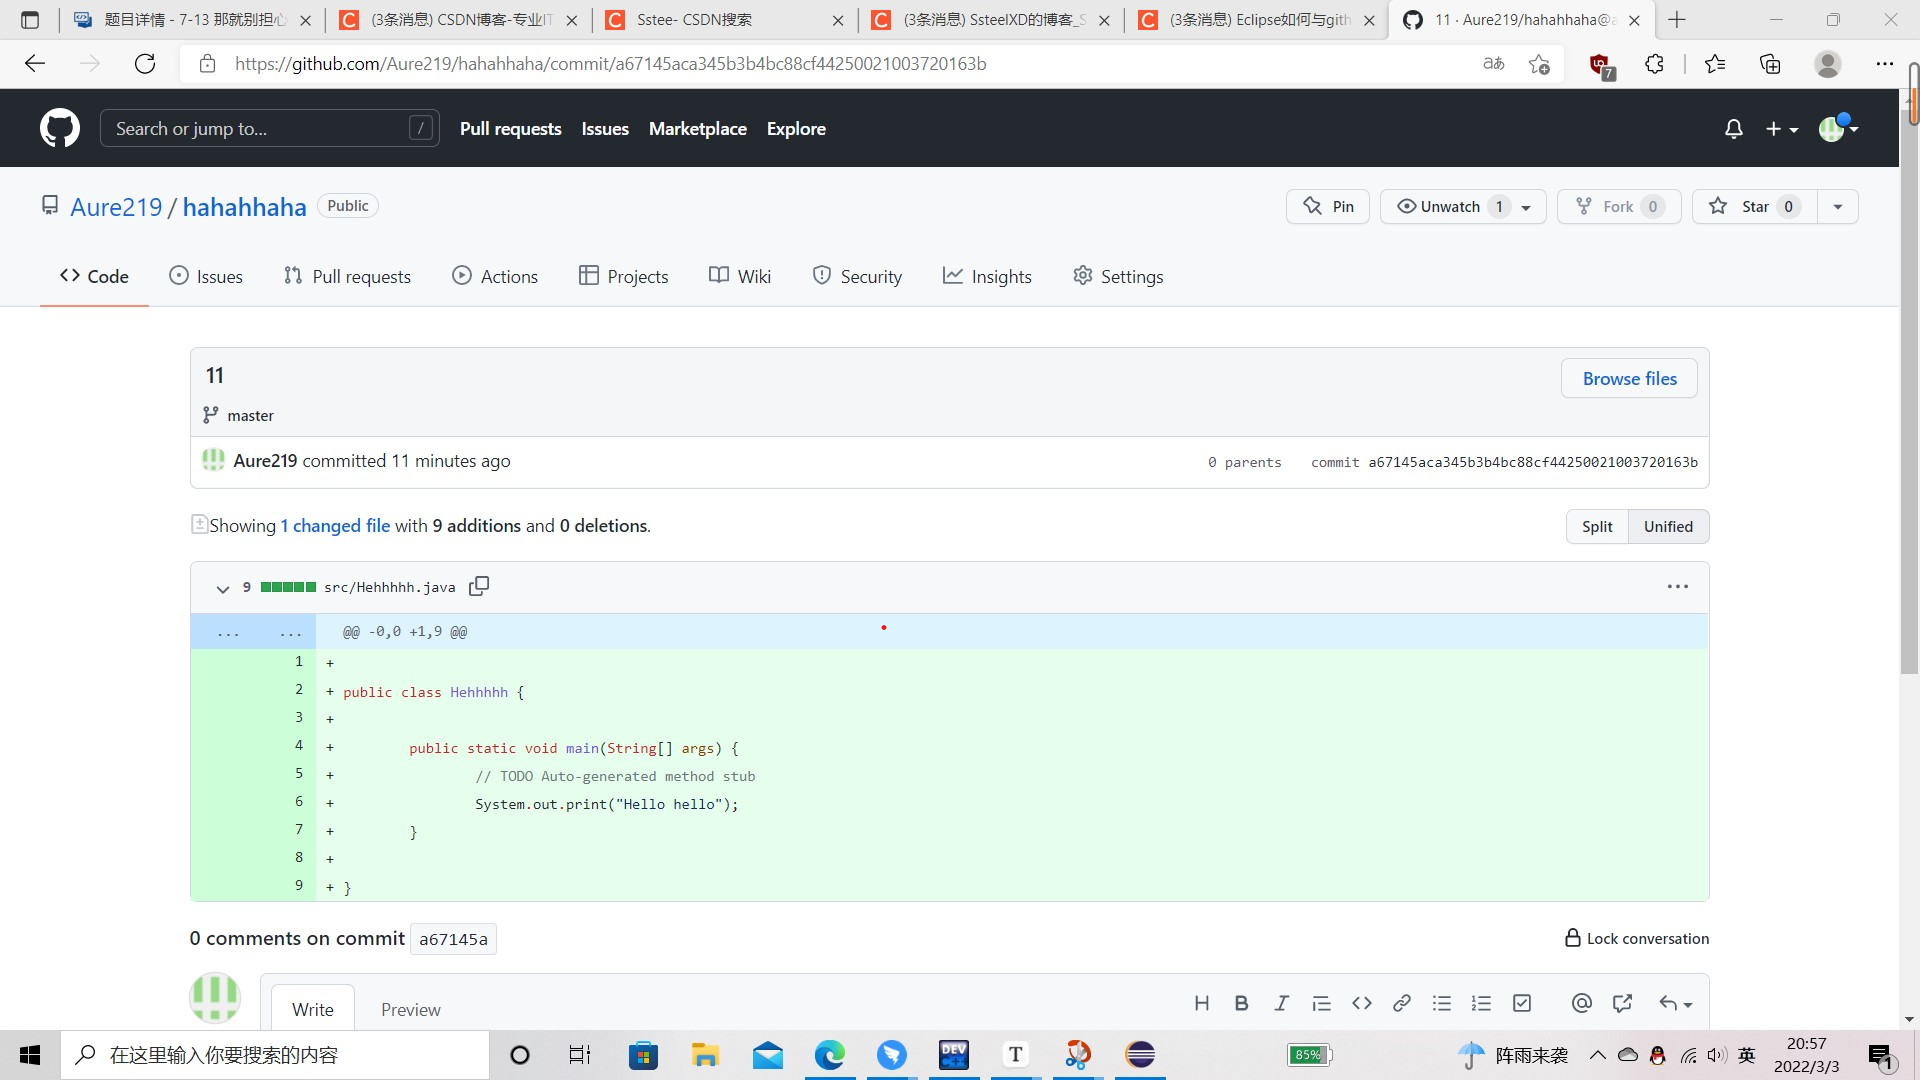Viewport: 1920px width, 1080px height.
Task: Open the Projects tab
Action: (624, 276)
